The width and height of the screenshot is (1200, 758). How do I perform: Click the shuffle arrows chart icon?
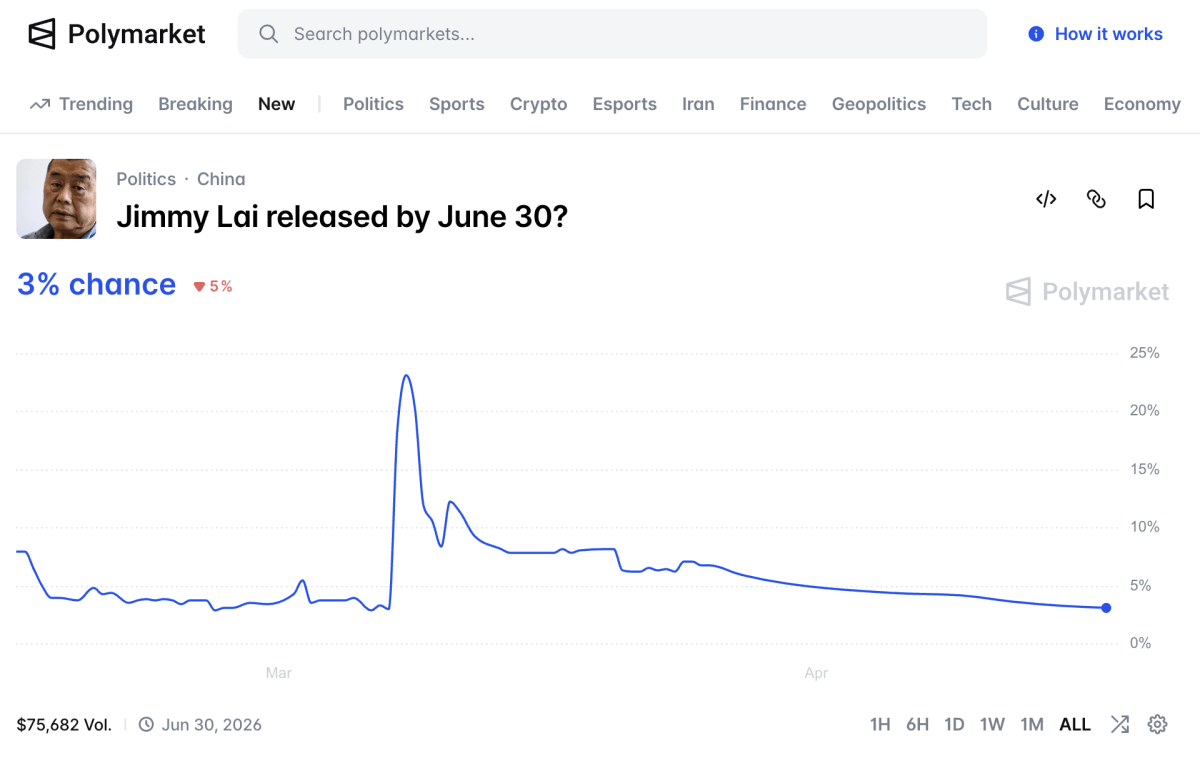[1119, 724]
